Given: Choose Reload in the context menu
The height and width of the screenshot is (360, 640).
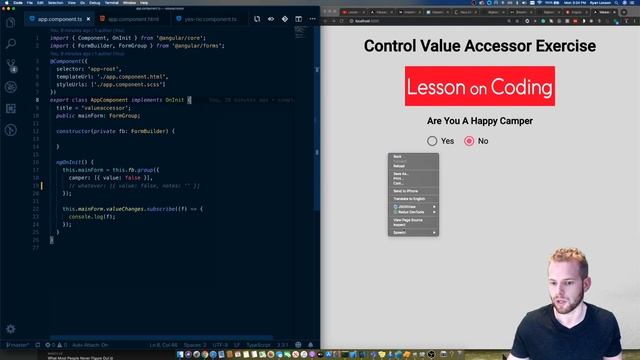Looking at the screenshot, I should [413, 166].
